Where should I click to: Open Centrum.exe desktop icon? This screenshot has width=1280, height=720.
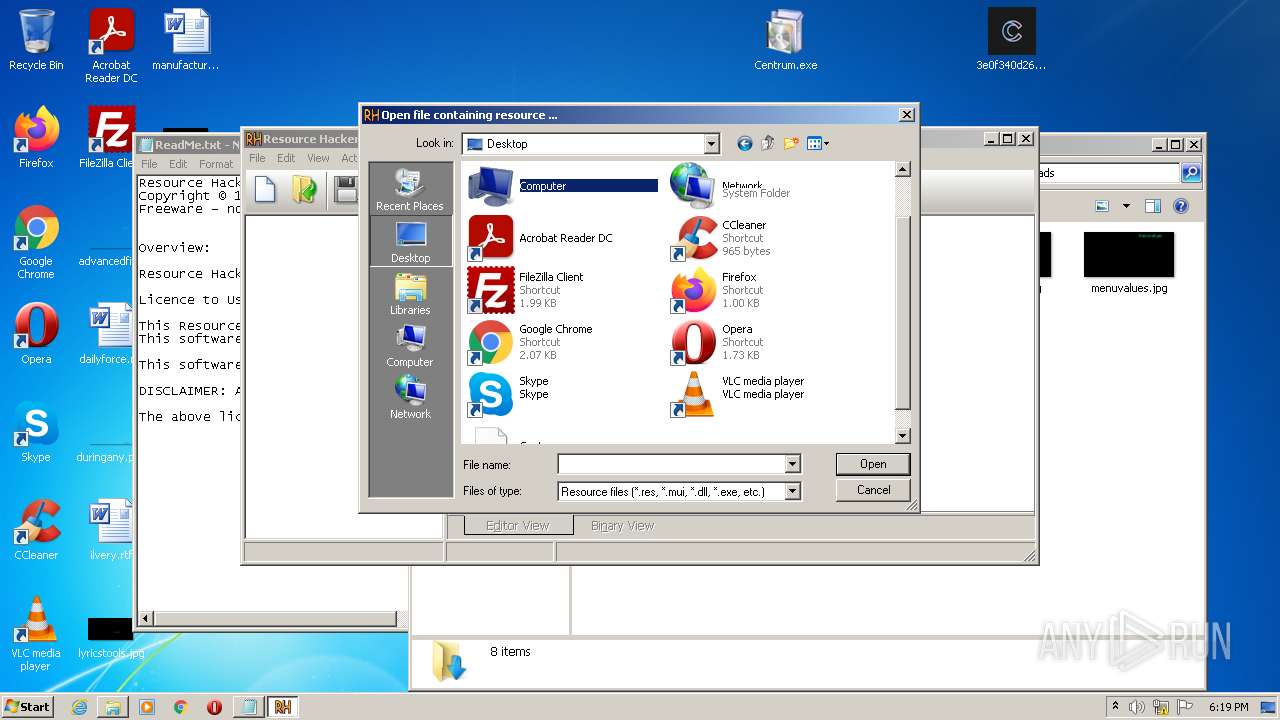(x=785, y=40)
